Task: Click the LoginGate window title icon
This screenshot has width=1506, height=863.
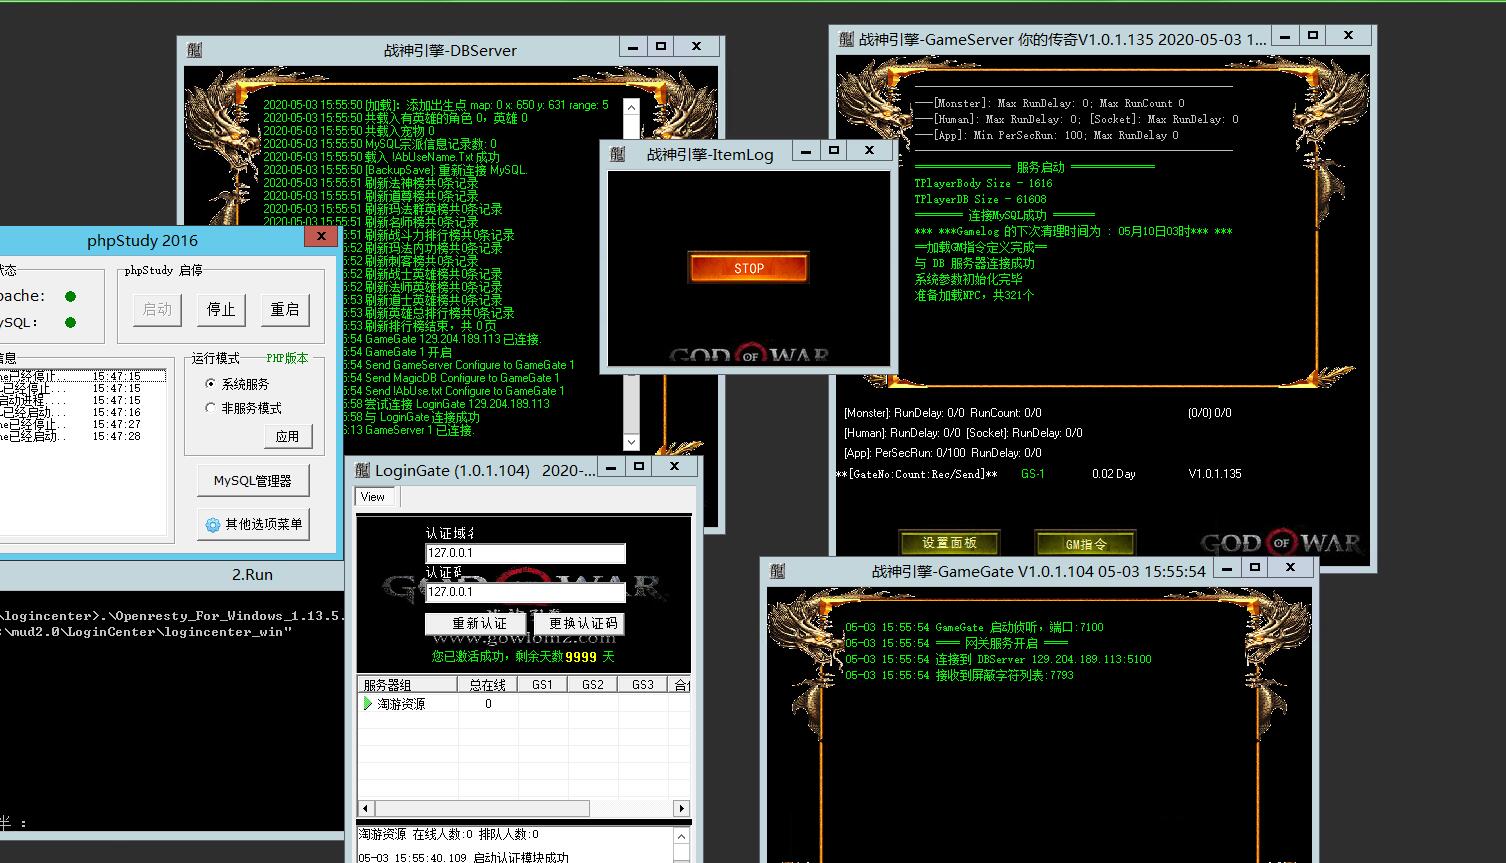Action: pos(364,470)
